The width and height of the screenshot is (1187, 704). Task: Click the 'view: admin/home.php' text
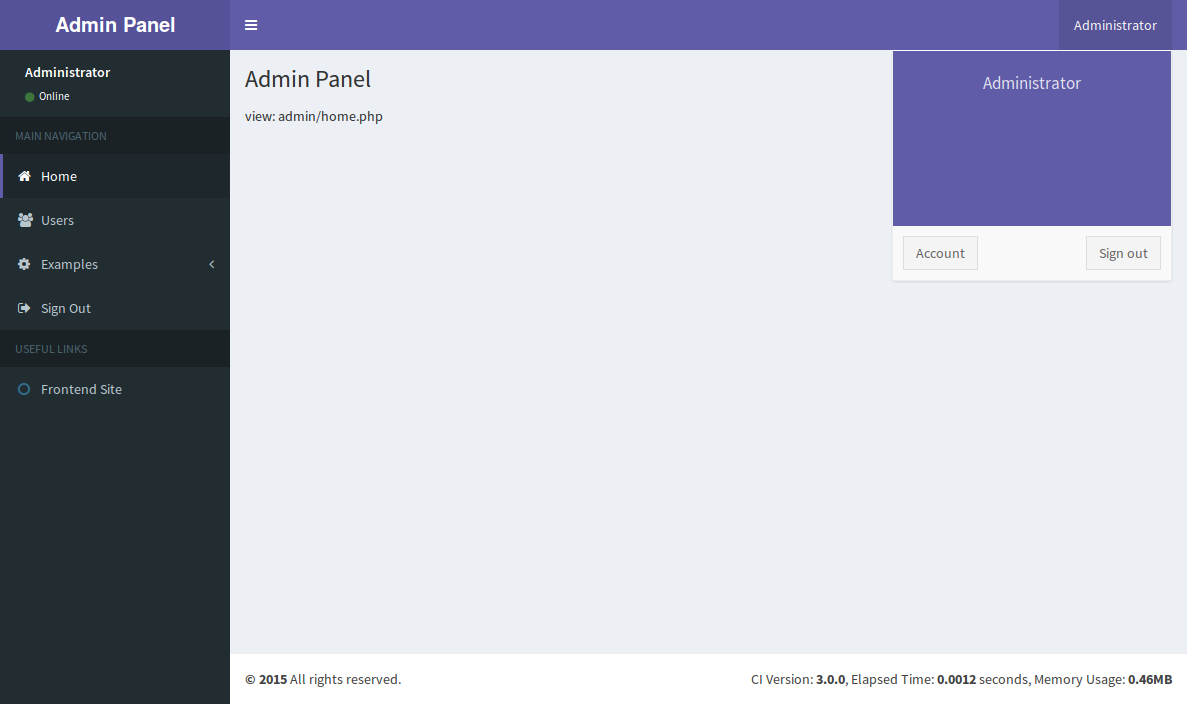coord(313,117)
